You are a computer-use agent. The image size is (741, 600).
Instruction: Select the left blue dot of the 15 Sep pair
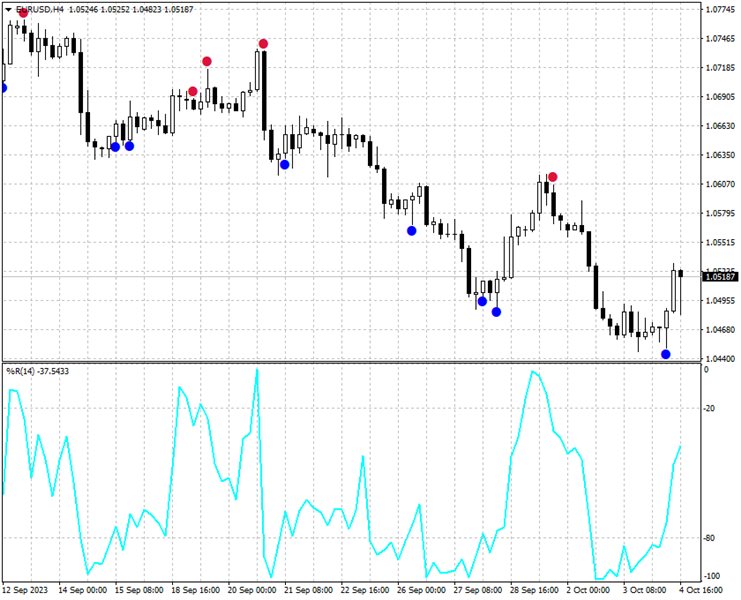pos(115,147)
